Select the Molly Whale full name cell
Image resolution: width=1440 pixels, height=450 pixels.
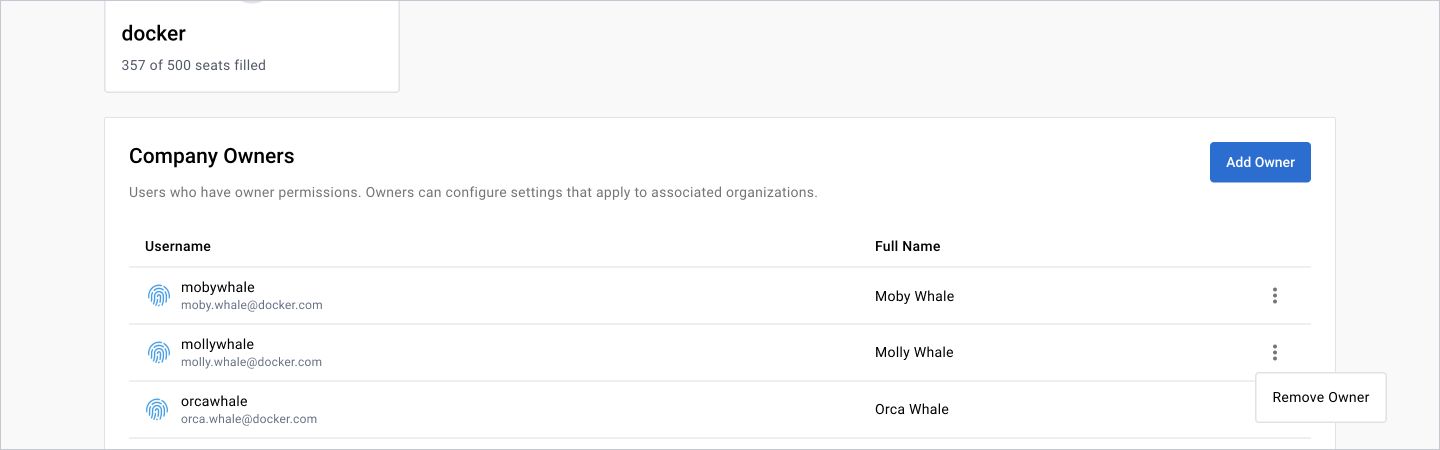(914, 352)
